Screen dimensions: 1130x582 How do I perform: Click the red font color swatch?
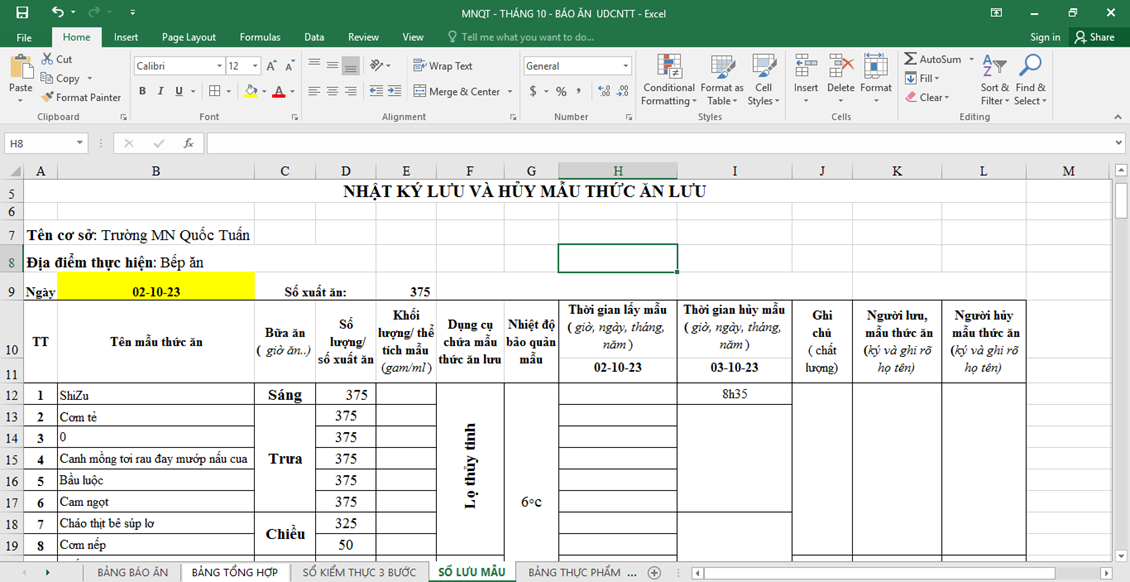click(x=278, y=92)
